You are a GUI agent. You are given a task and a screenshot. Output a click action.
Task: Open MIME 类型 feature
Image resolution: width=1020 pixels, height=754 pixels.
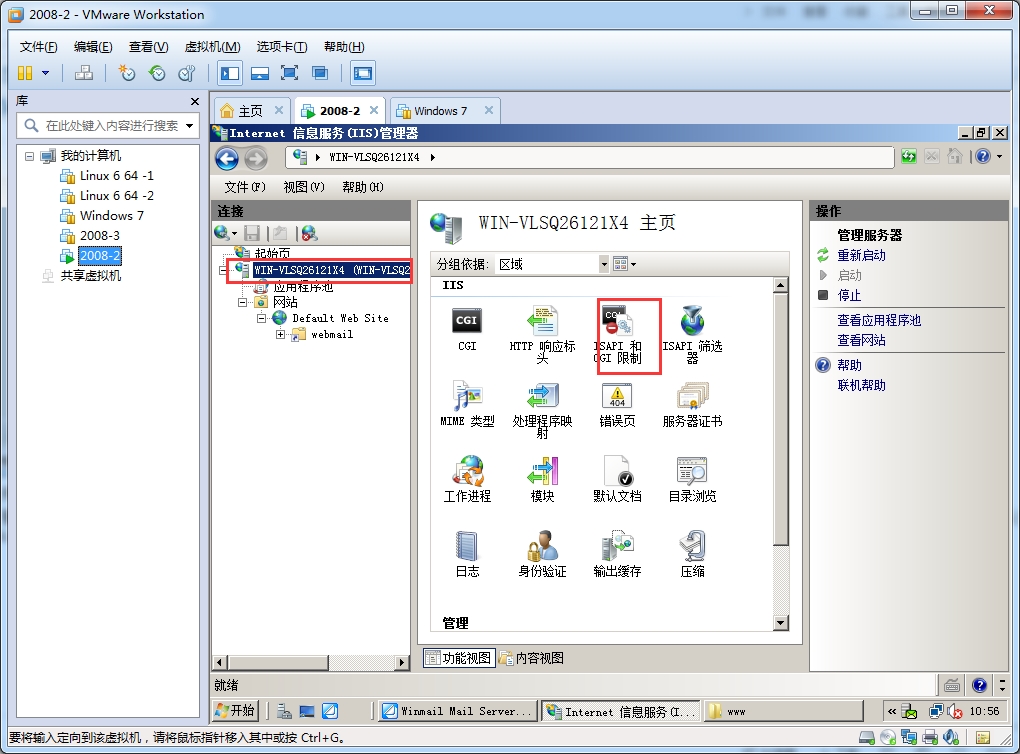[x=467, y=403]
